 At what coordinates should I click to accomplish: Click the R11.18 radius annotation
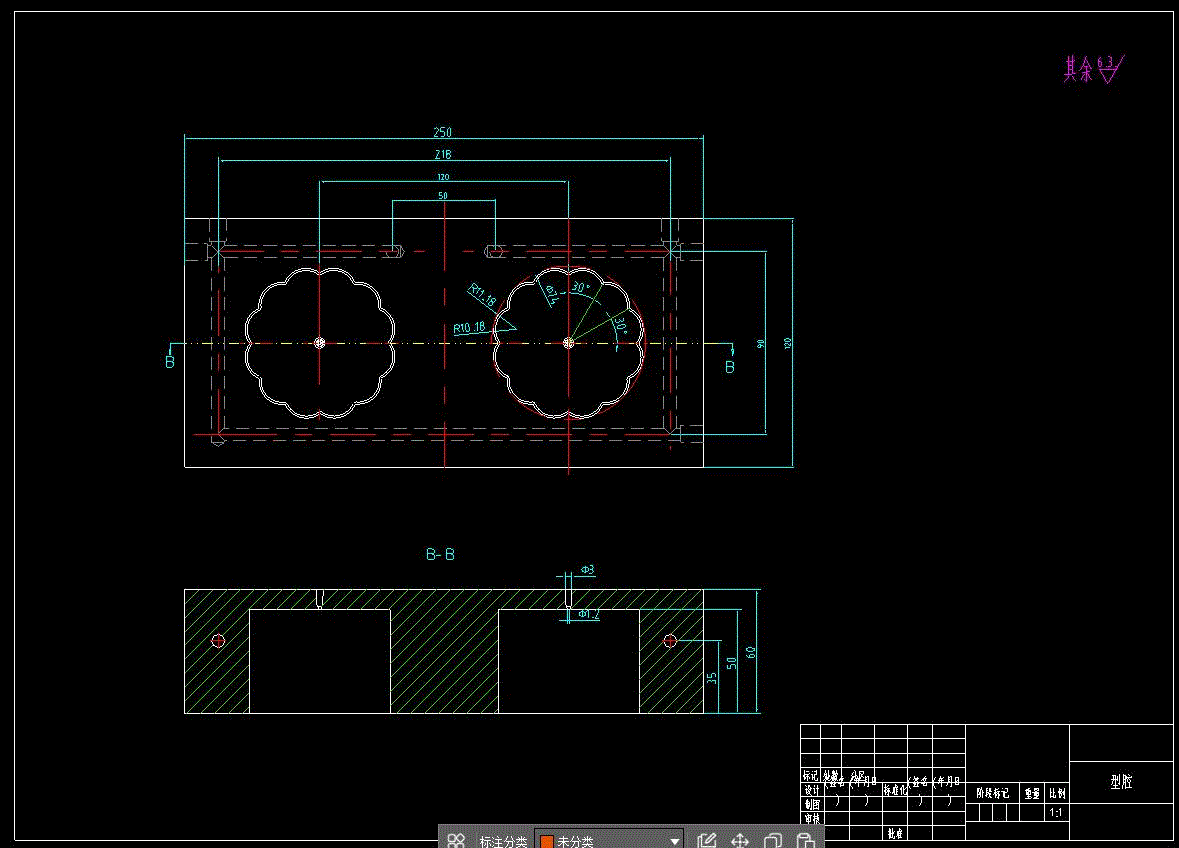point(482,295)
